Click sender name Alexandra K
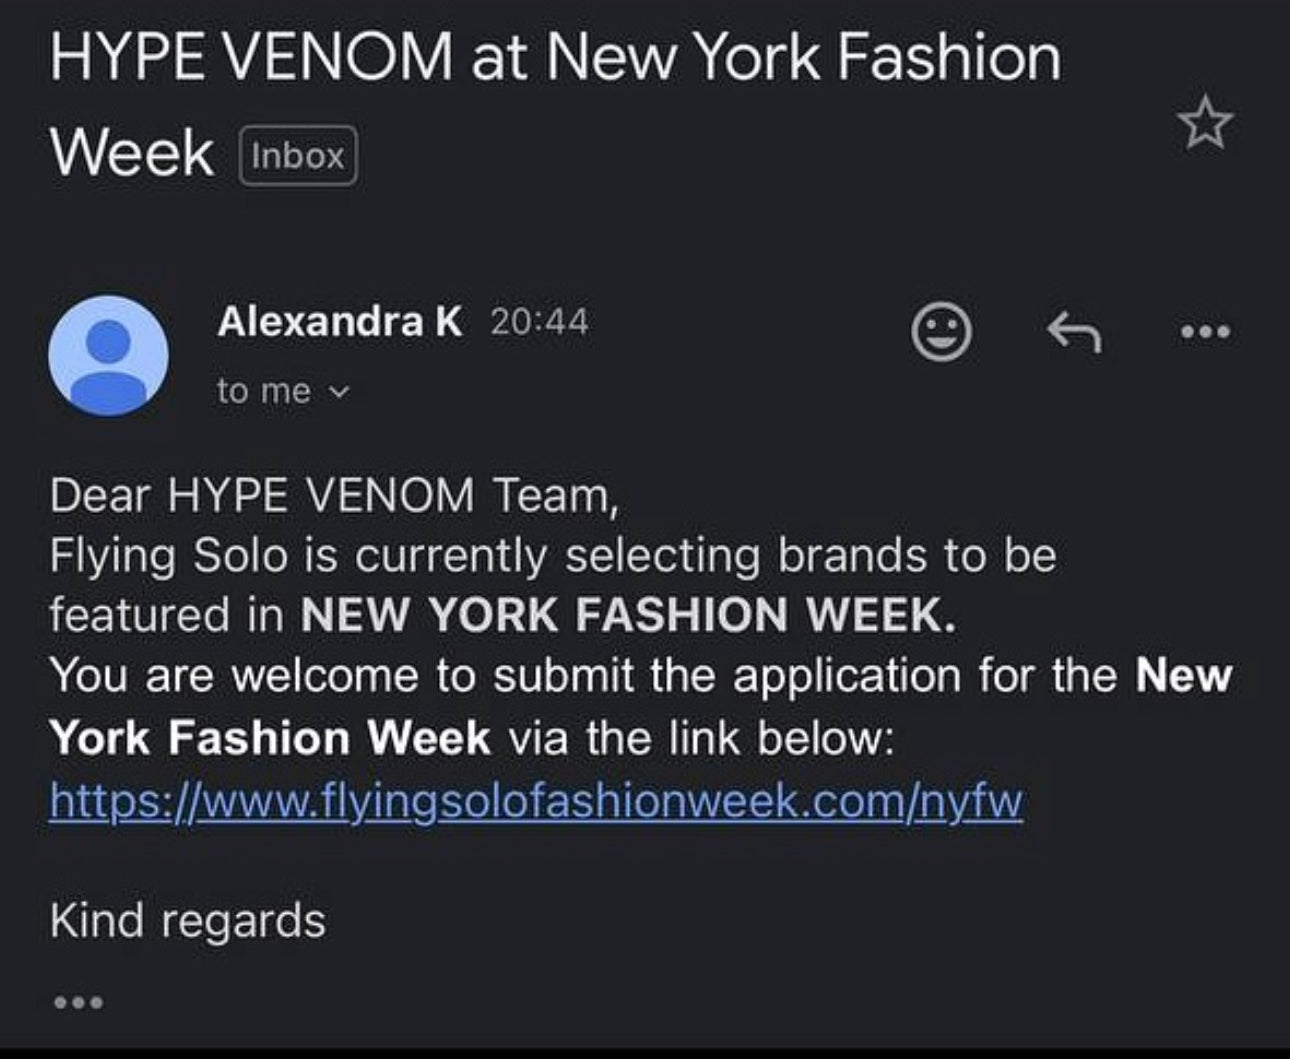 click(x=339, y=322)
